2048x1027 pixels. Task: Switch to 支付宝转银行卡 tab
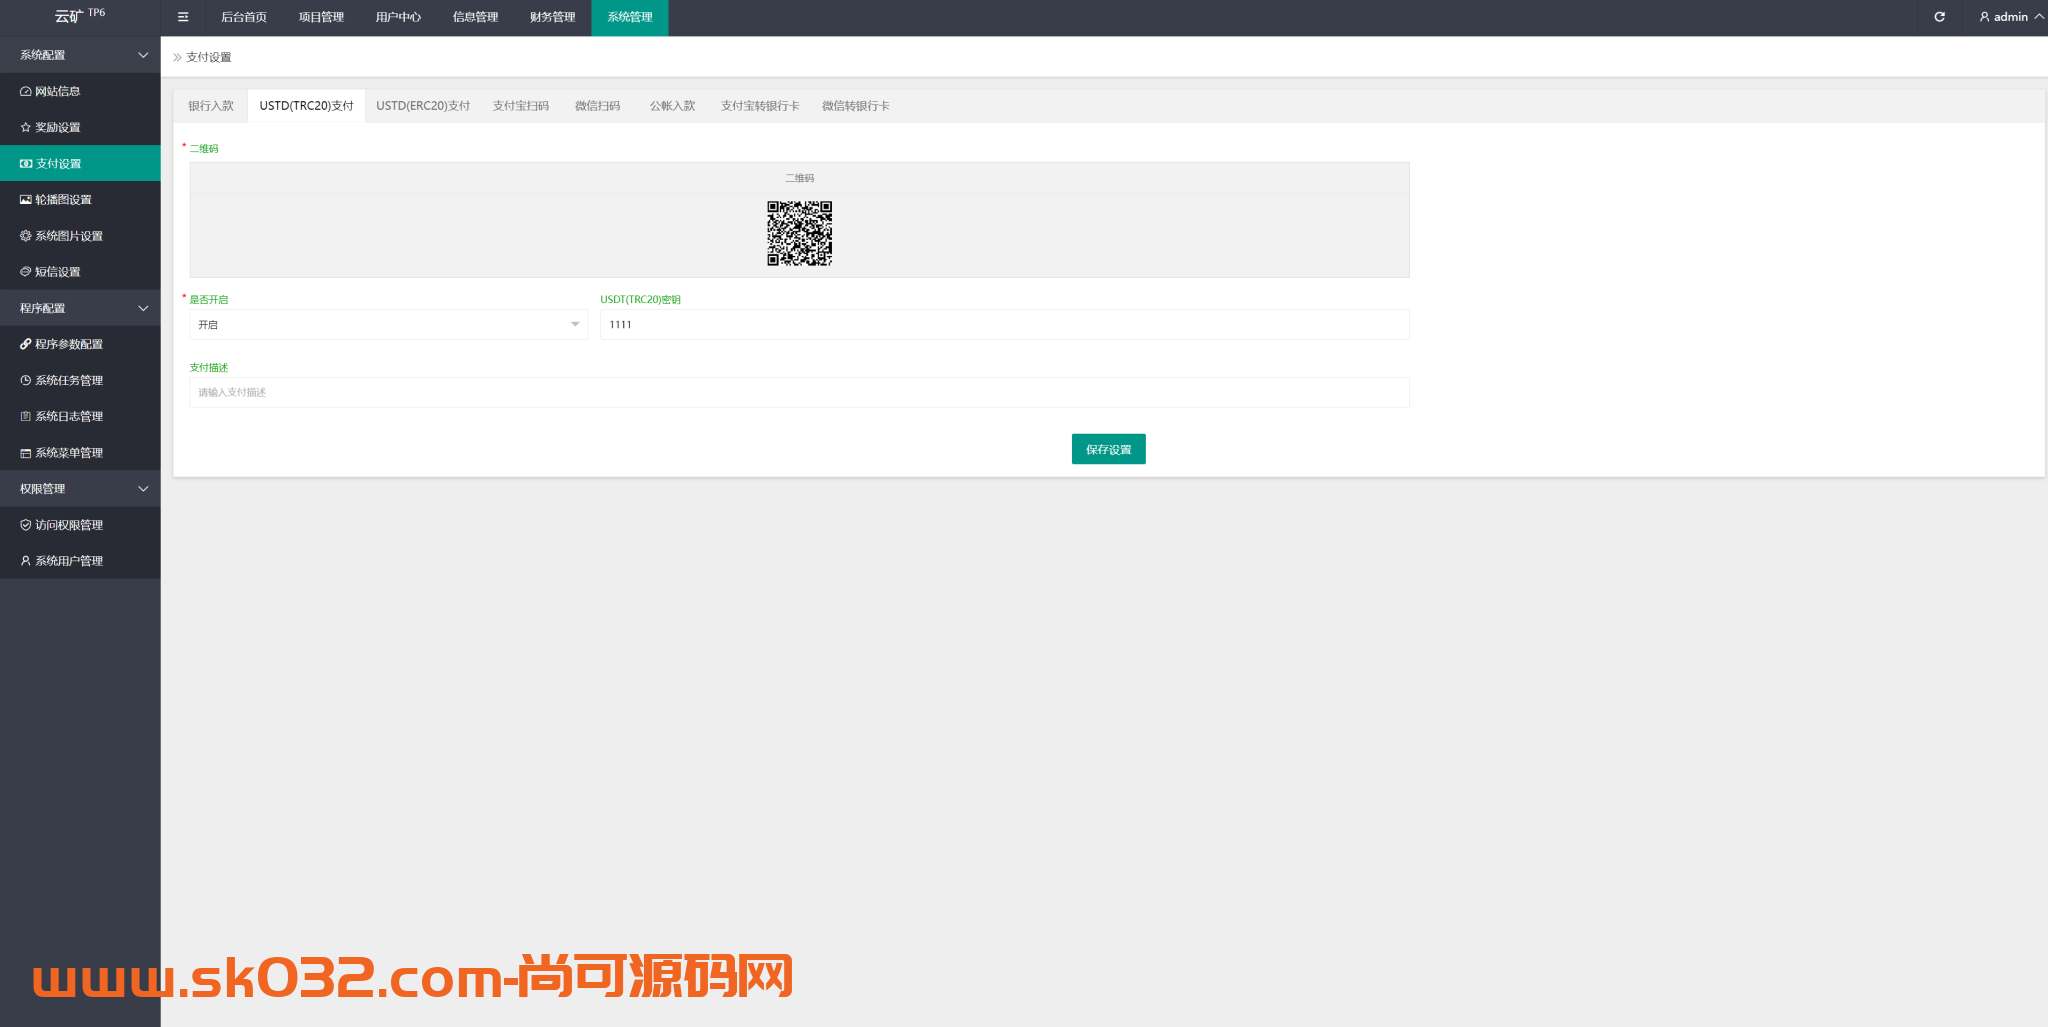click(x=760, y=106)
